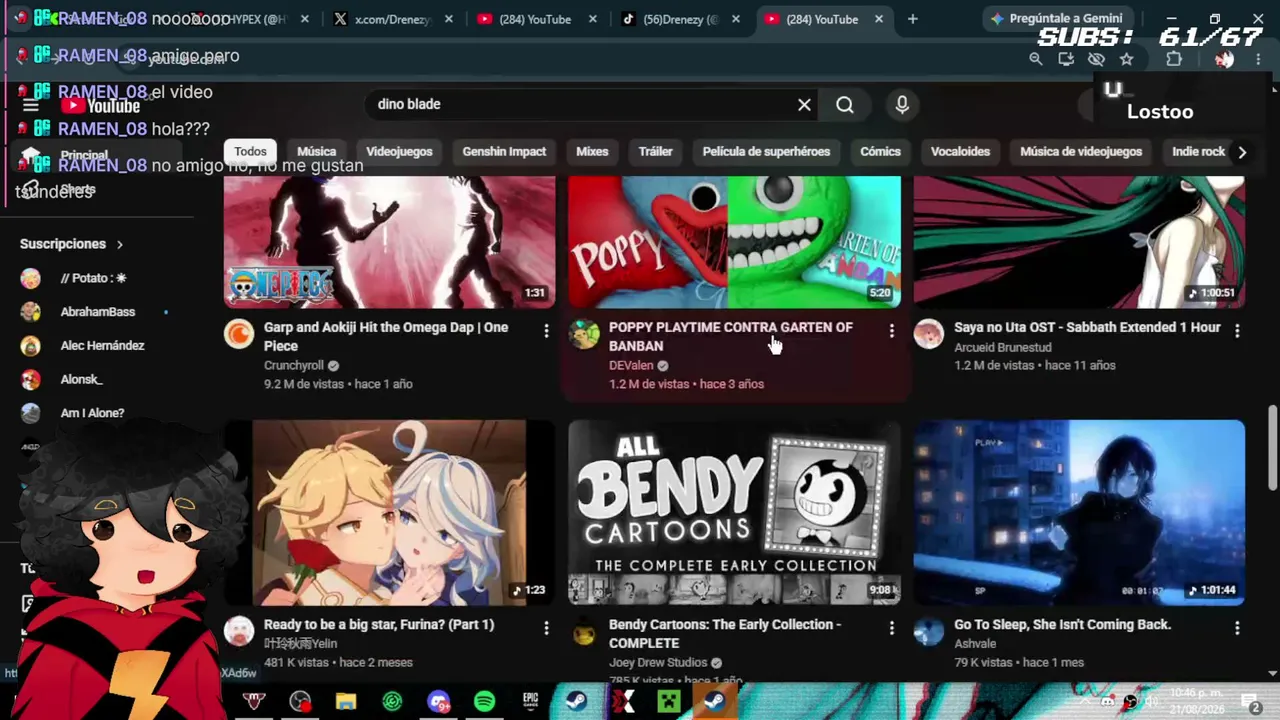This screenshot has width=1280, height=720.
Task: Open Minecraft from the taskbar
Action: 669,702
